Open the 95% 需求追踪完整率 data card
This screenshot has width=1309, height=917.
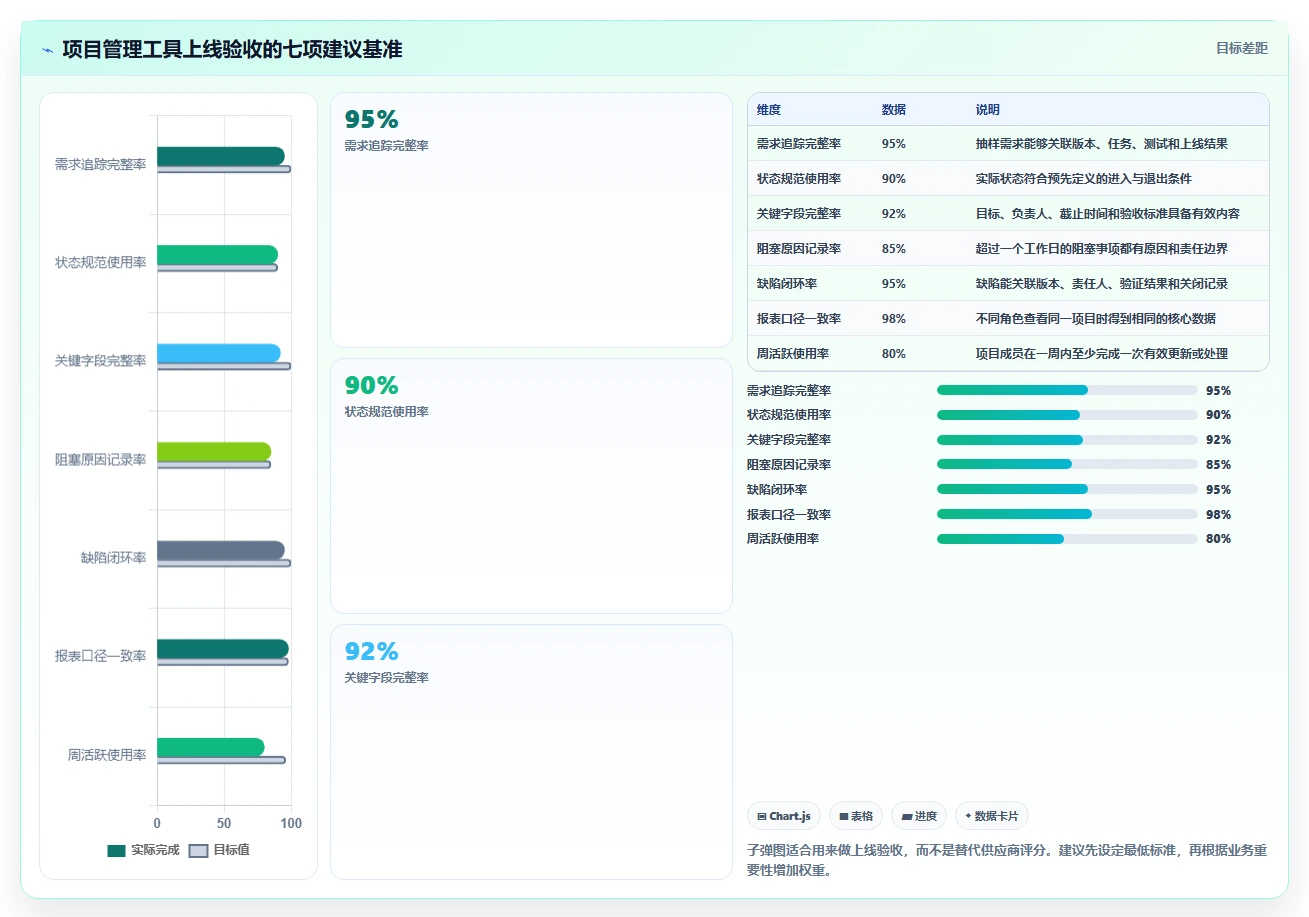coord(531,220)
